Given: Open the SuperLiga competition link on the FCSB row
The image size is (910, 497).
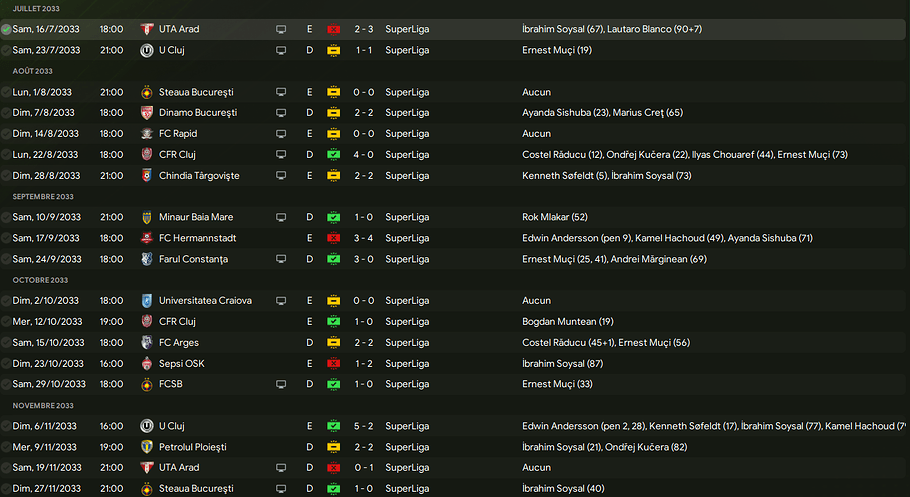Looking at the screenshot, I should pyautogui.click(x=407, y=384).
